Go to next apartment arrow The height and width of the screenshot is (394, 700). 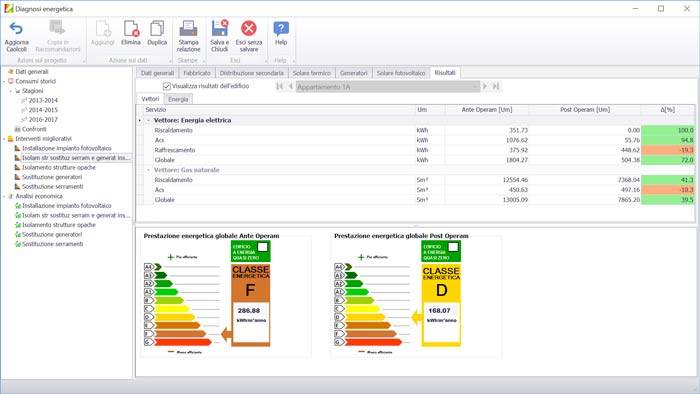point(485,86)
